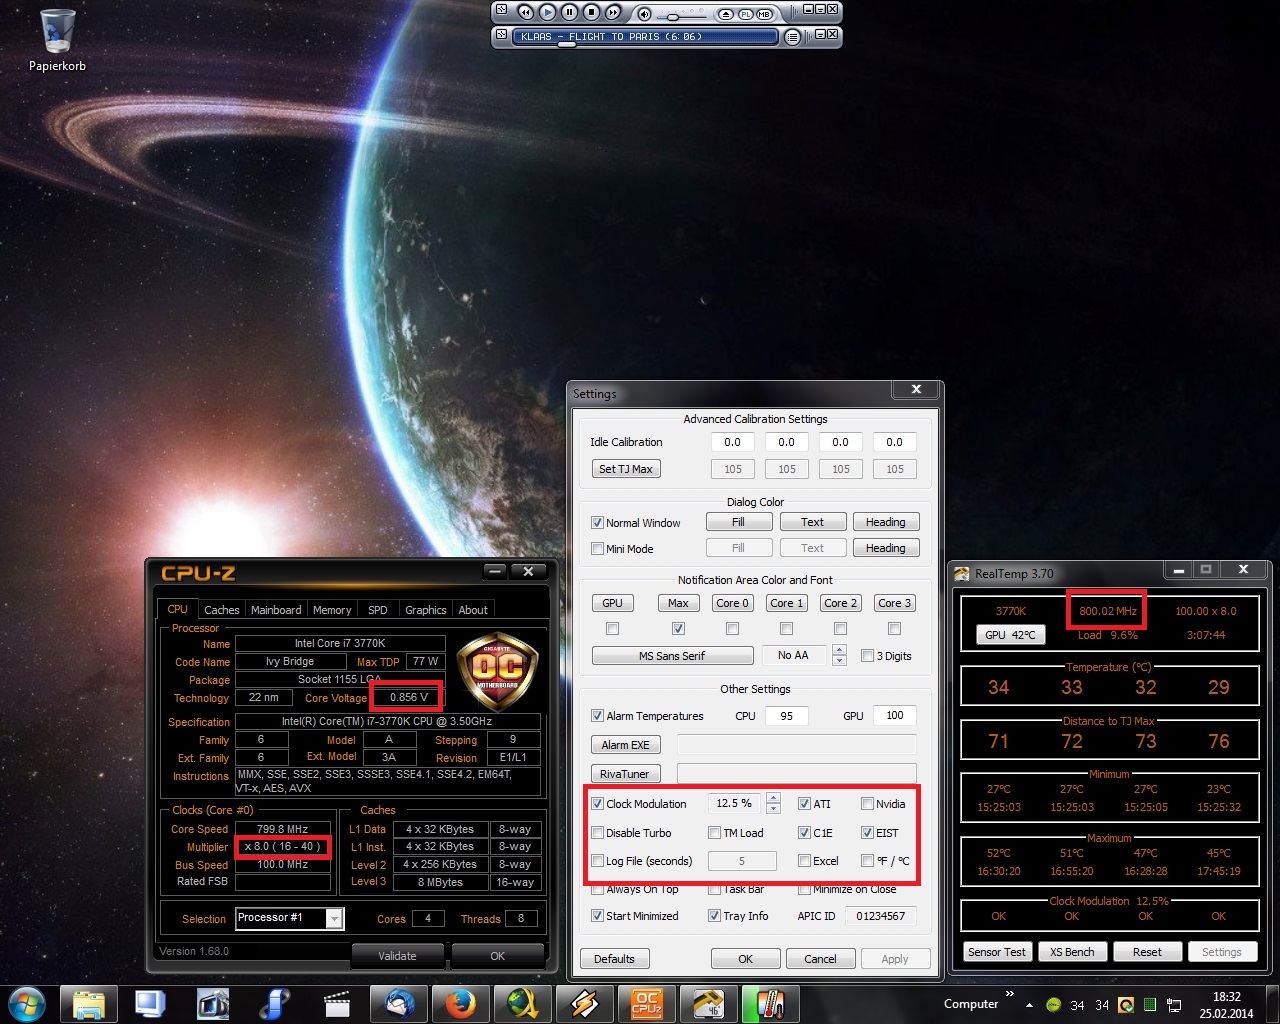The width and height of the screenshot is (1280, 1024).
Task: Toggle Winamp PL playlist button
Action: click(746, 14)
